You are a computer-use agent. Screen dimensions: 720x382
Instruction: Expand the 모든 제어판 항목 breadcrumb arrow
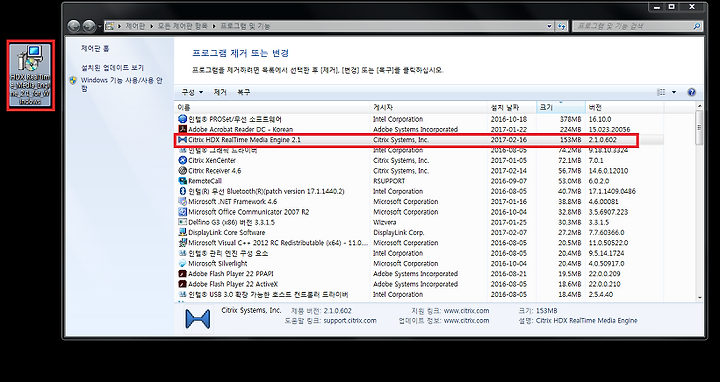coord(214,26)
